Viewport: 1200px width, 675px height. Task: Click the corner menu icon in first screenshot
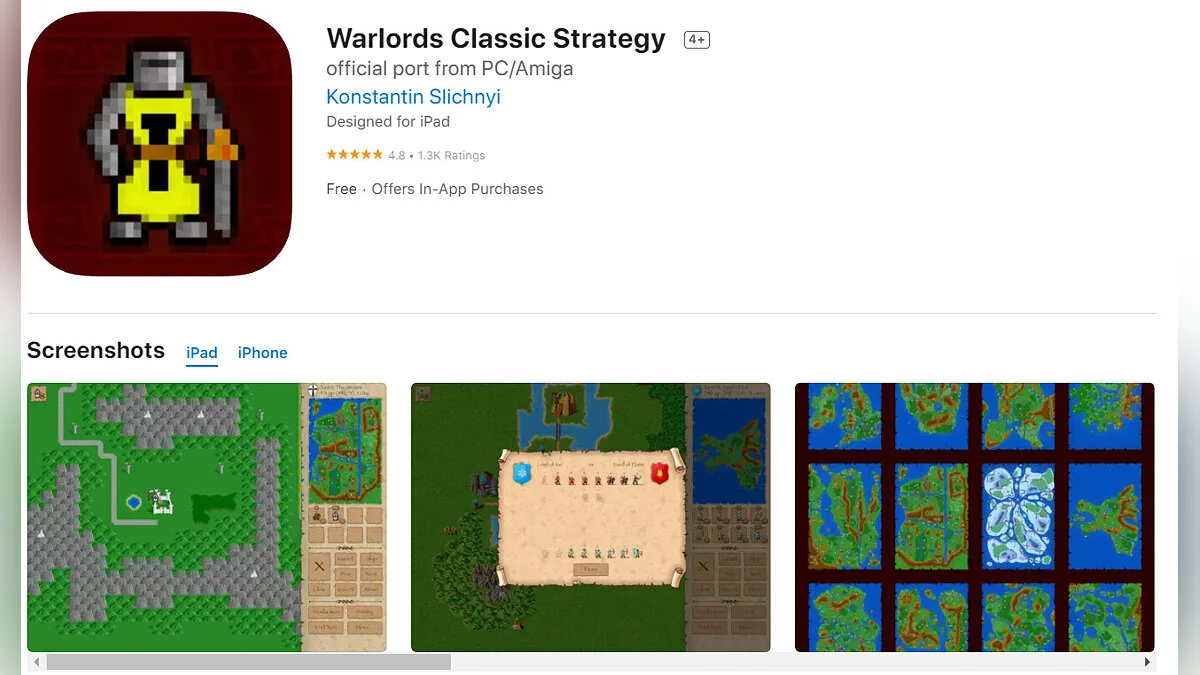(x=37, y=393)
